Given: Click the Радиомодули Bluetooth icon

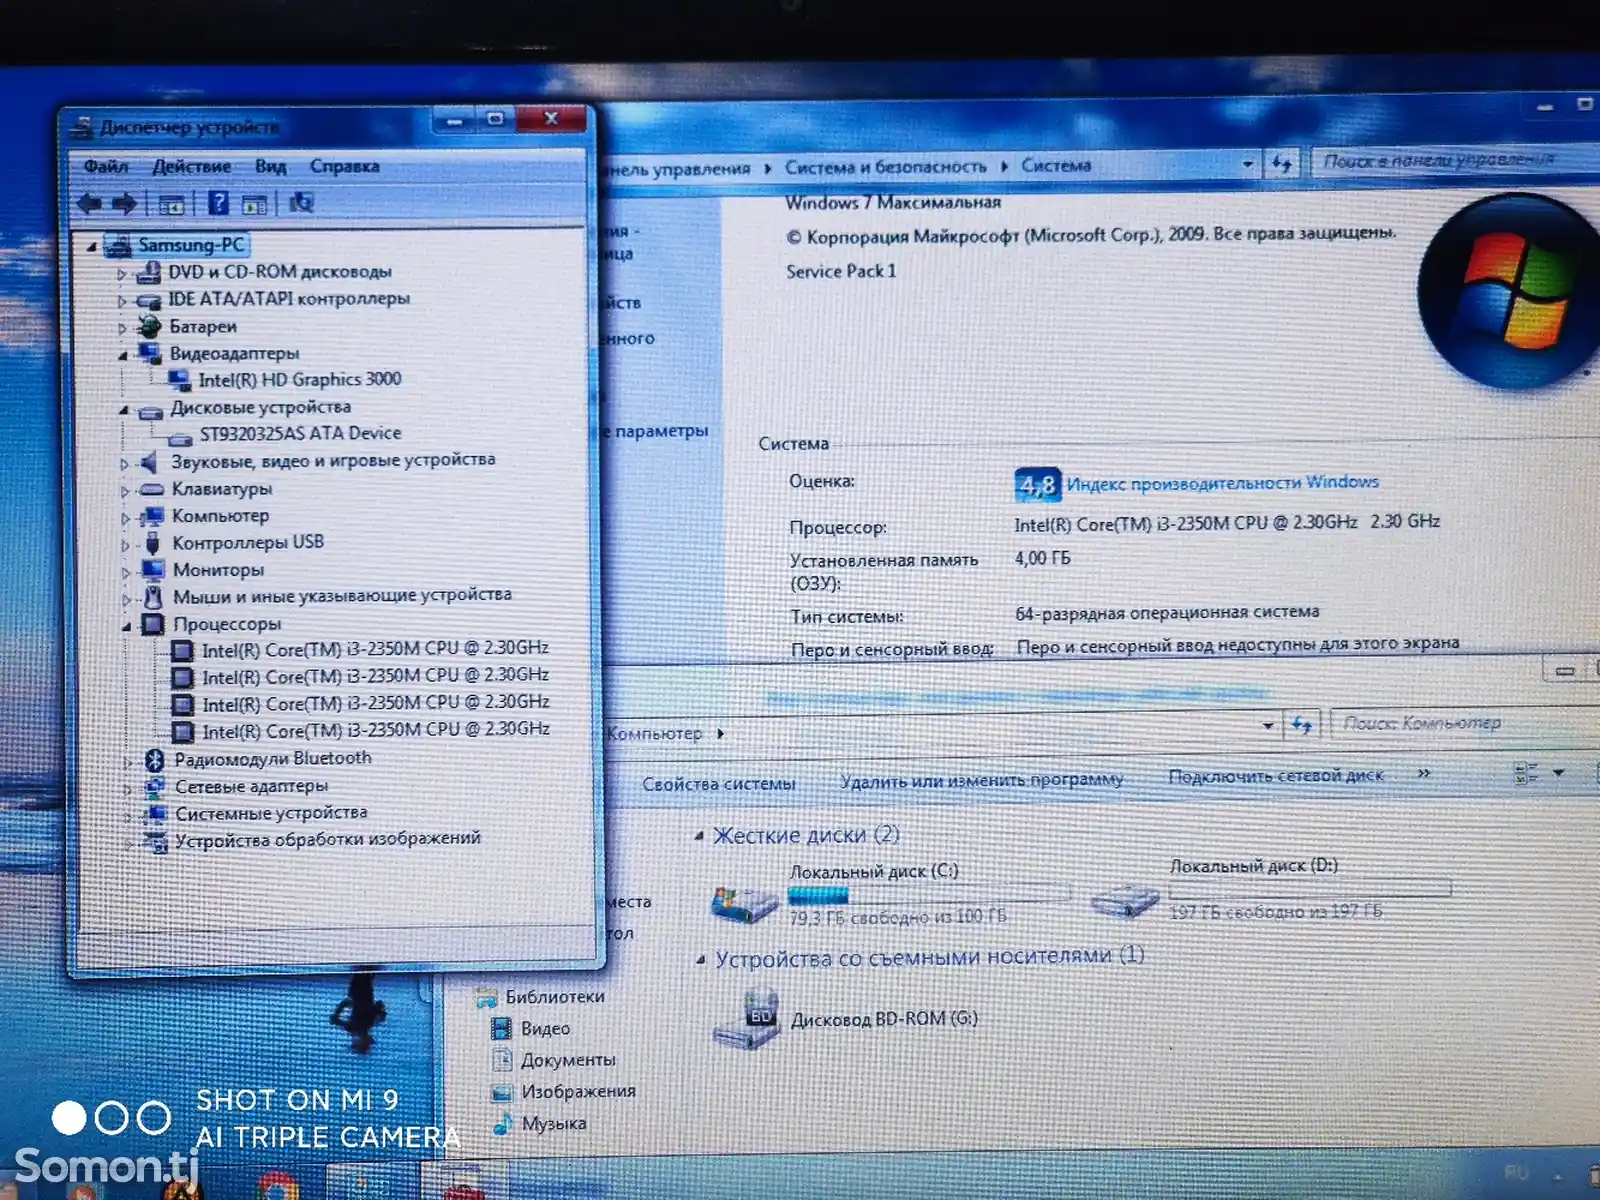Looking at the screenshot, I should coord(154,760).
